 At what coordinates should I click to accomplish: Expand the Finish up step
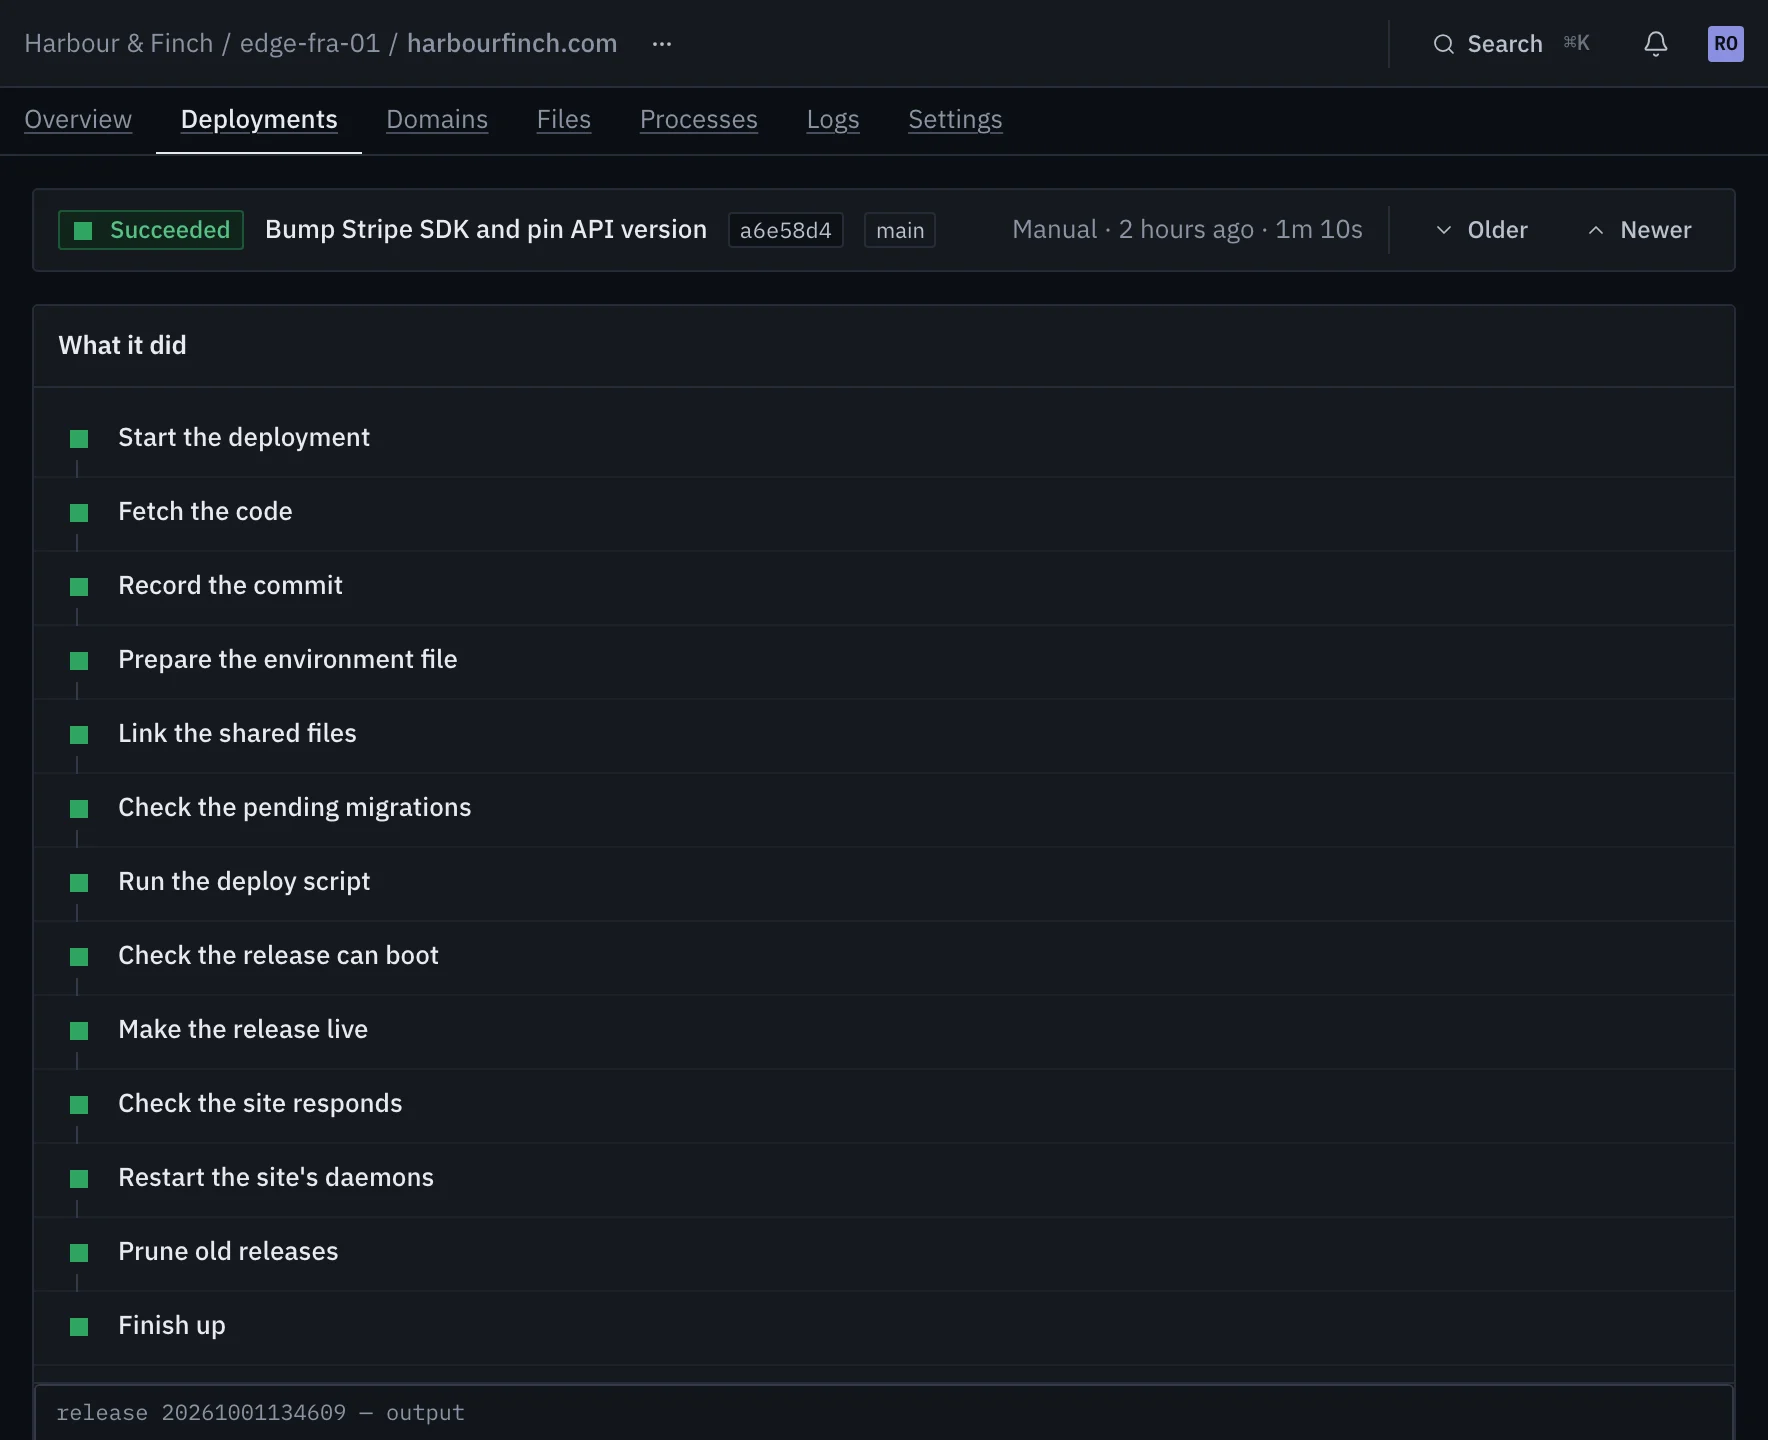point(884,1327)
